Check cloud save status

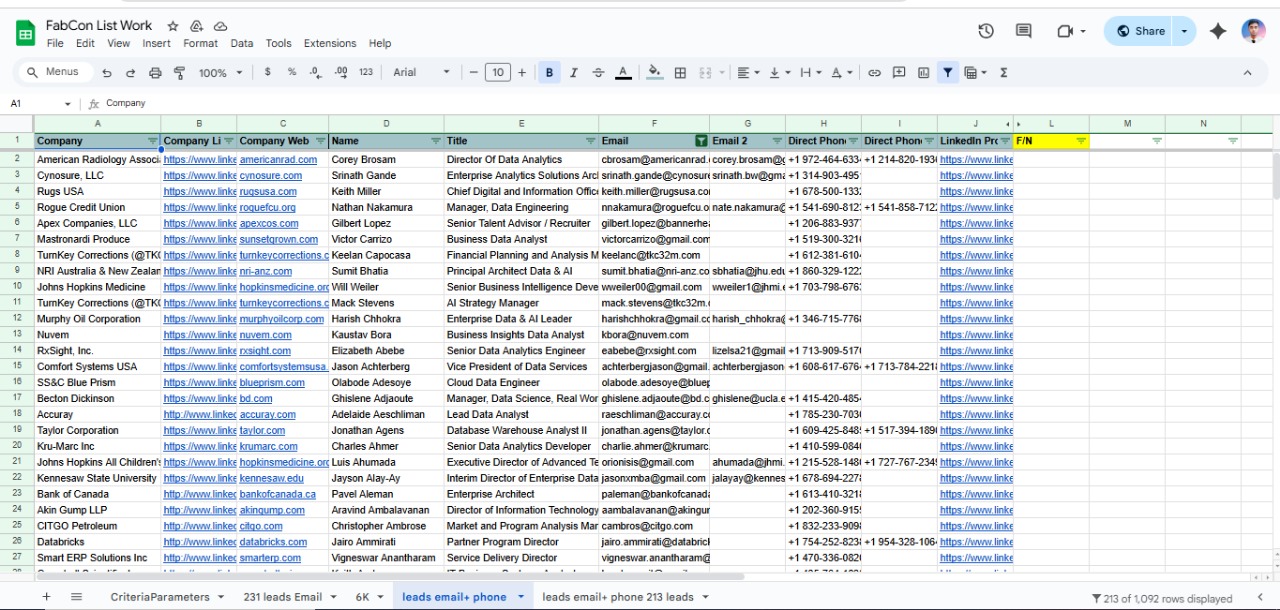pos(221,26)
